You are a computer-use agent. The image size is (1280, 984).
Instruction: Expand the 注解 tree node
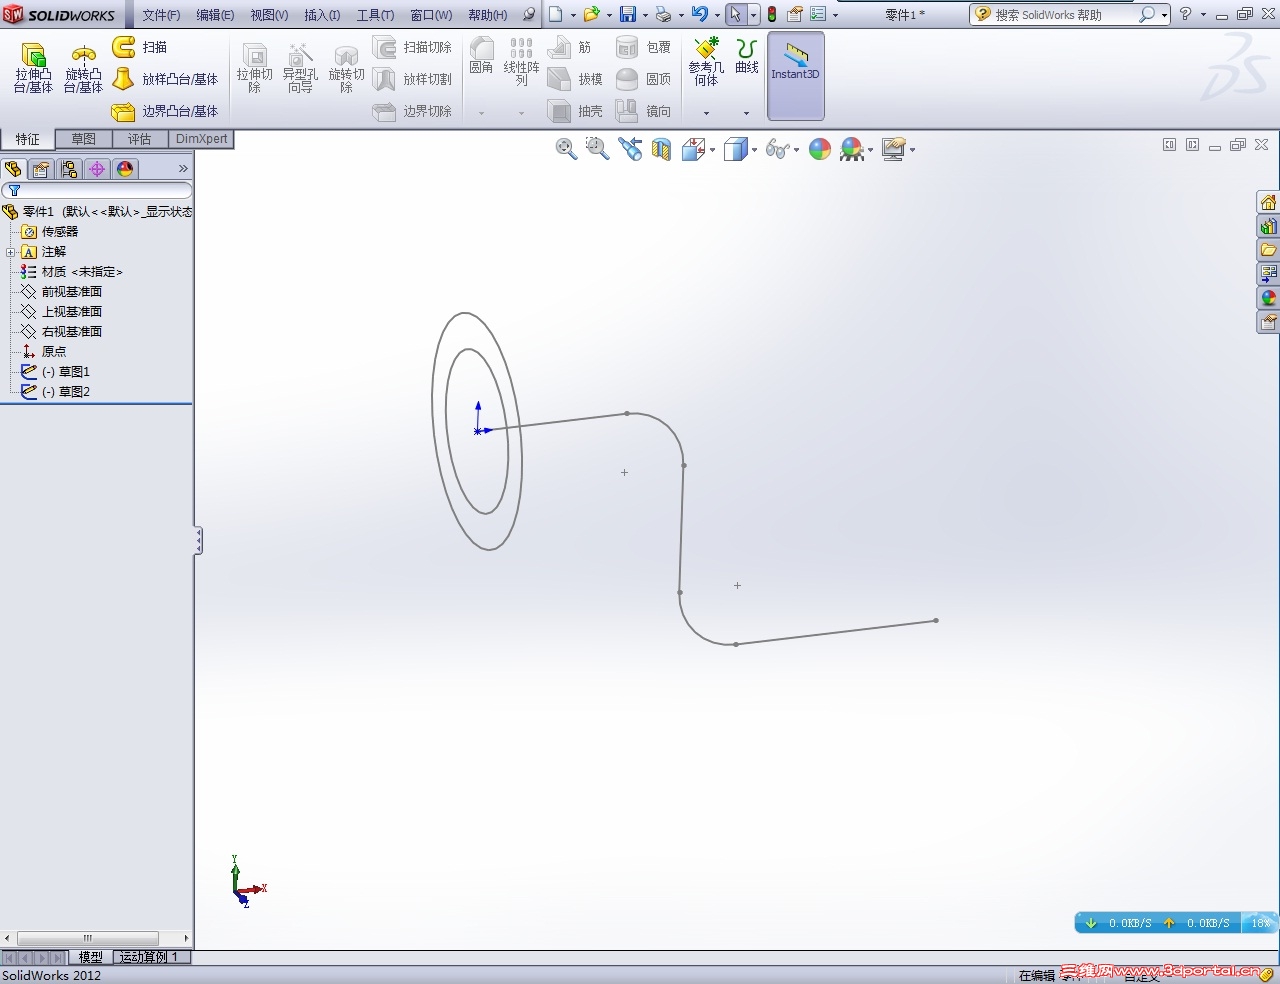(x=10, y=252)
